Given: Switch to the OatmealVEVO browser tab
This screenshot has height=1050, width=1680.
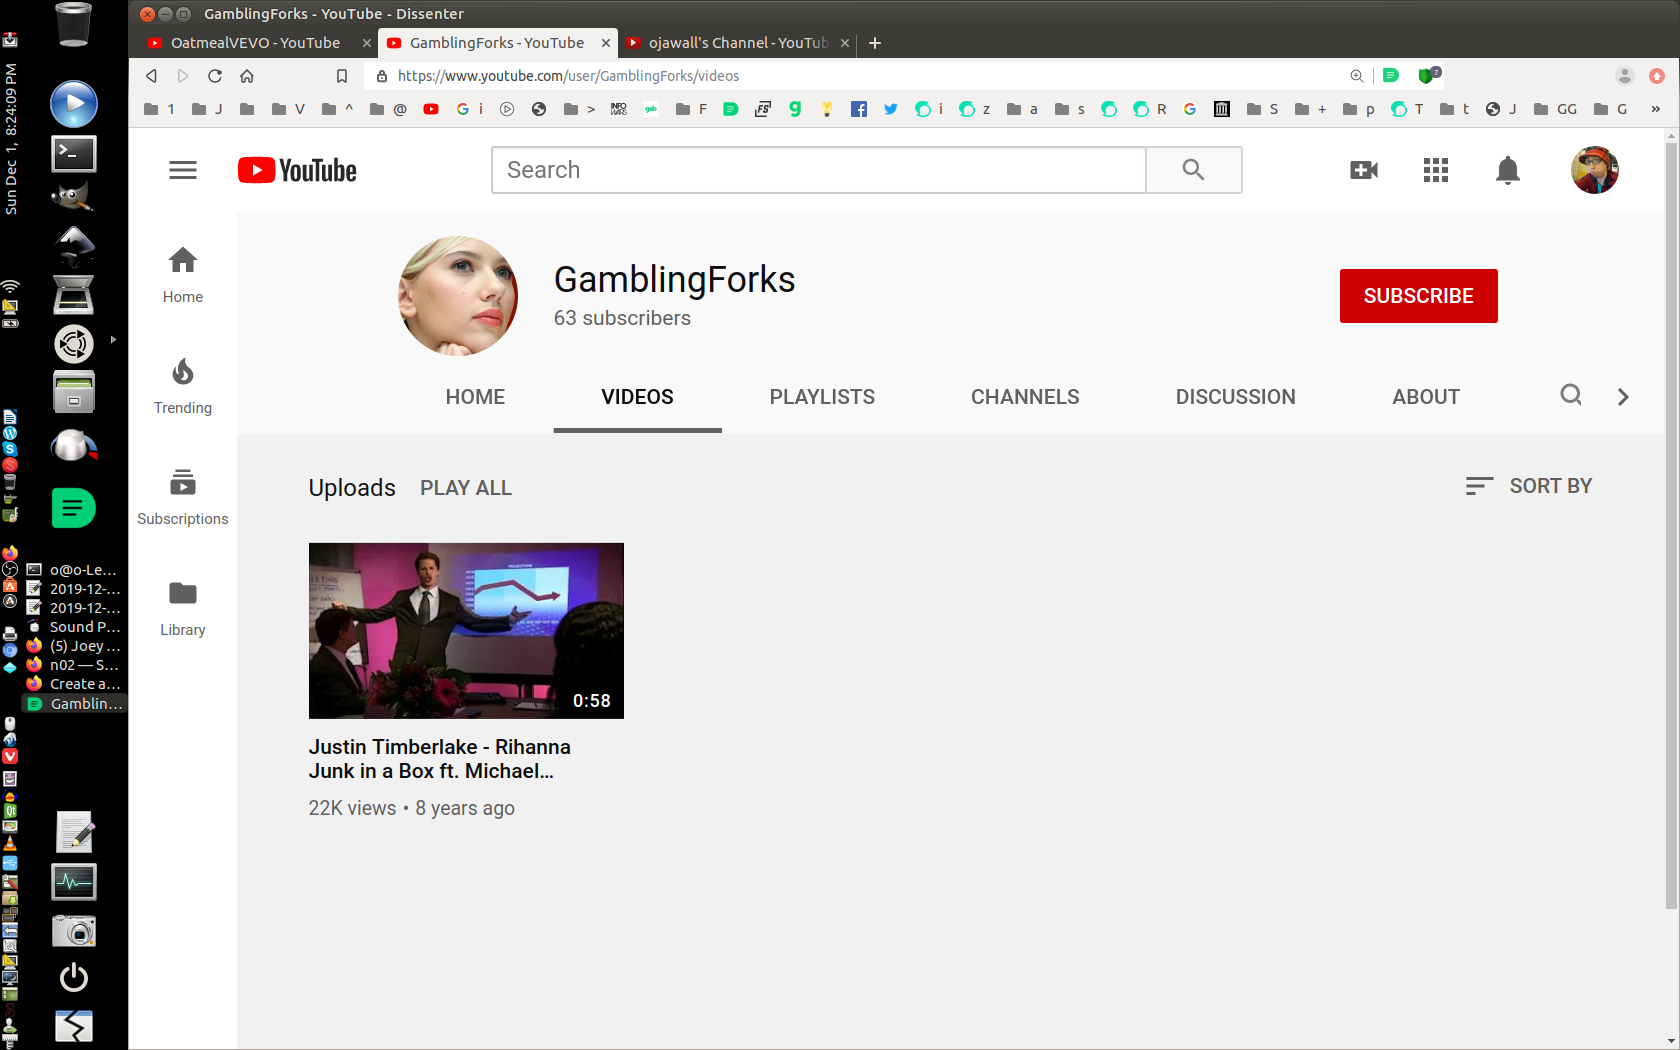Looking at the screenshot, I should click(255, 43).
